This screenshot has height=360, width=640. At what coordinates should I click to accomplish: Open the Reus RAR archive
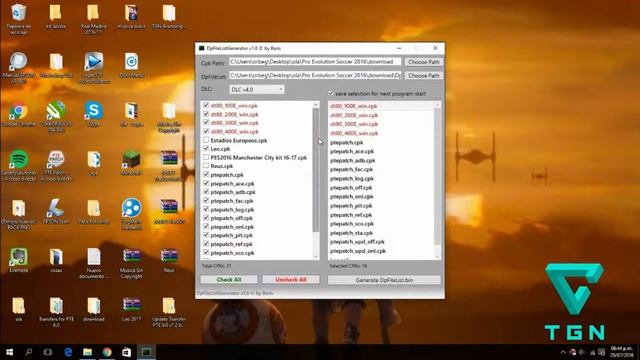coord(169,260)
